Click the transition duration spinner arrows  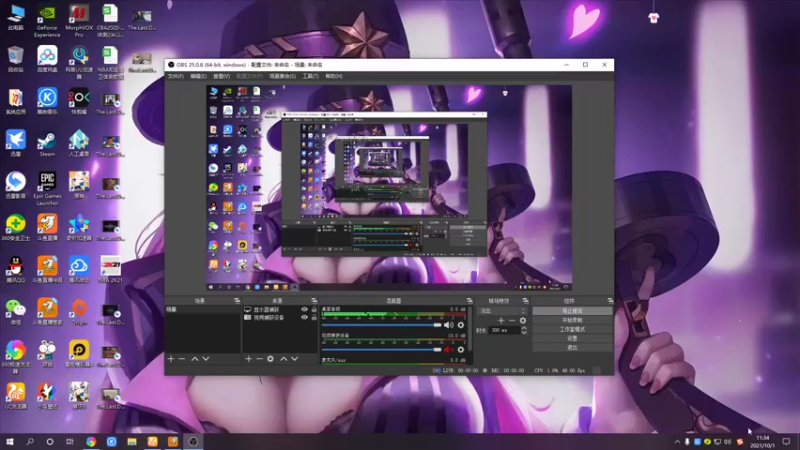pos(523,330)
